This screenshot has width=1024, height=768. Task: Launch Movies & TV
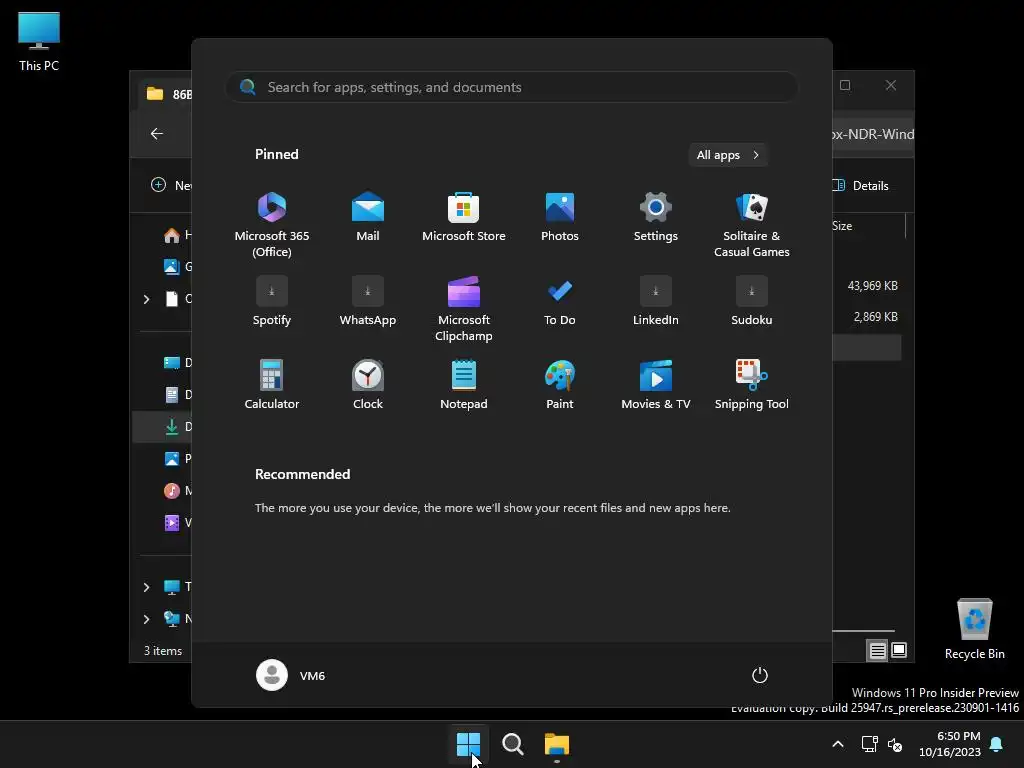coord(656,385)
